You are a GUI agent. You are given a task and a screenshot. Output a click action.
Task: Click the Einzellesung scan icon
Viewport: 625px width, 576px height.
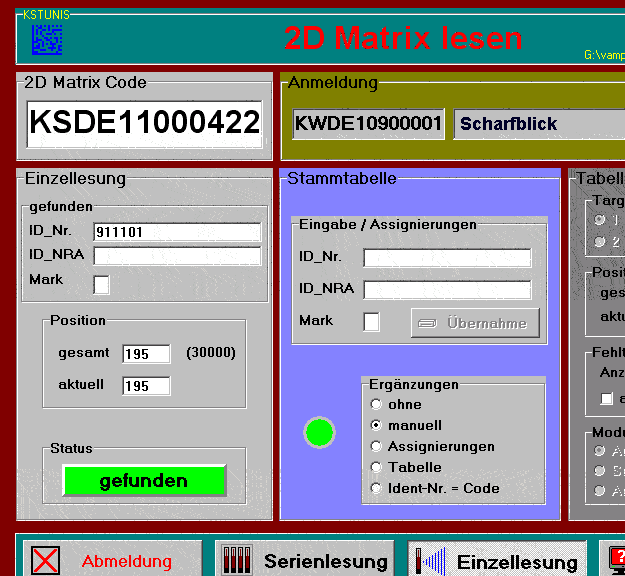tap(430, 561)
